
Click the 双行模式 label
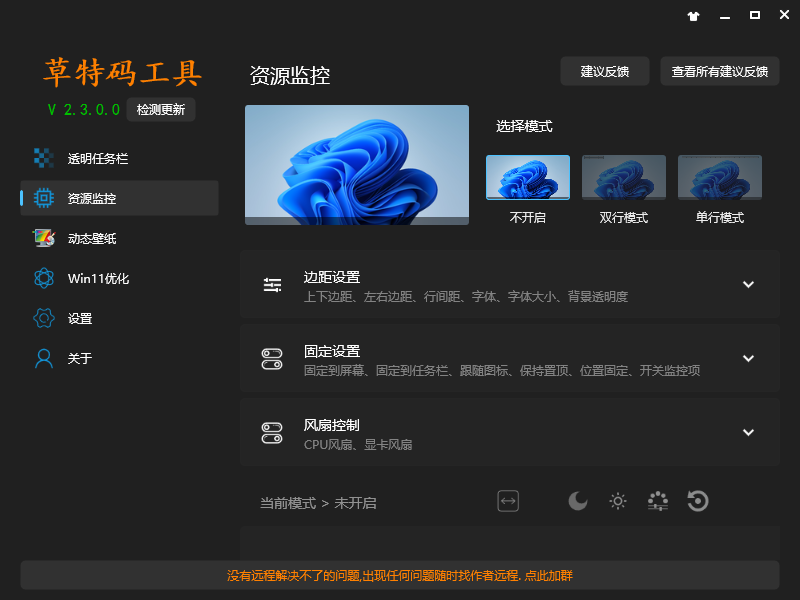pyautogui.click(x=623, y=218)
